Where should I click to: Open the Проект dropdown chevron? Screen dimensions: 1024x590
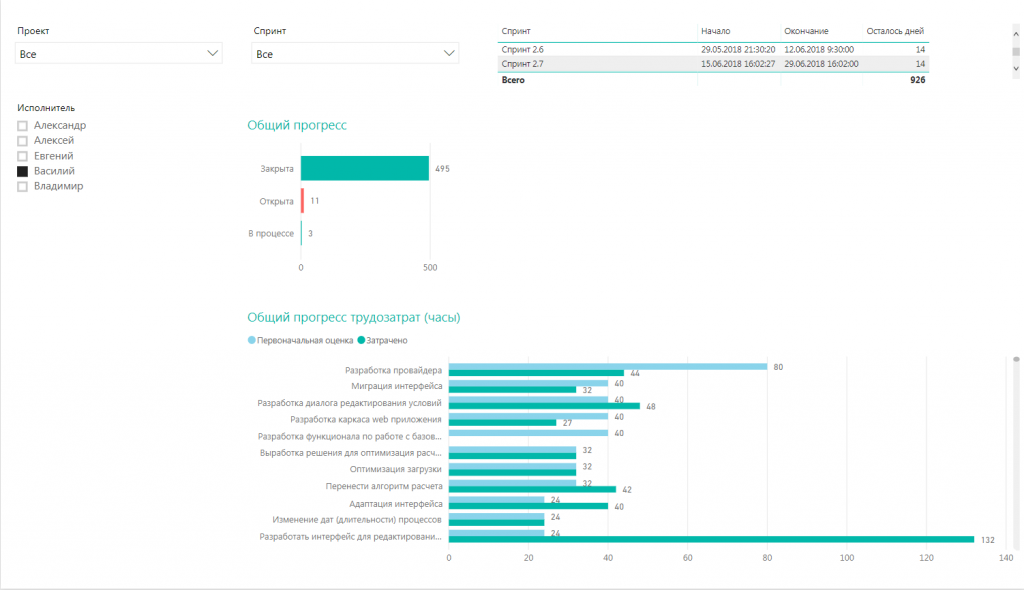point(212,53)
